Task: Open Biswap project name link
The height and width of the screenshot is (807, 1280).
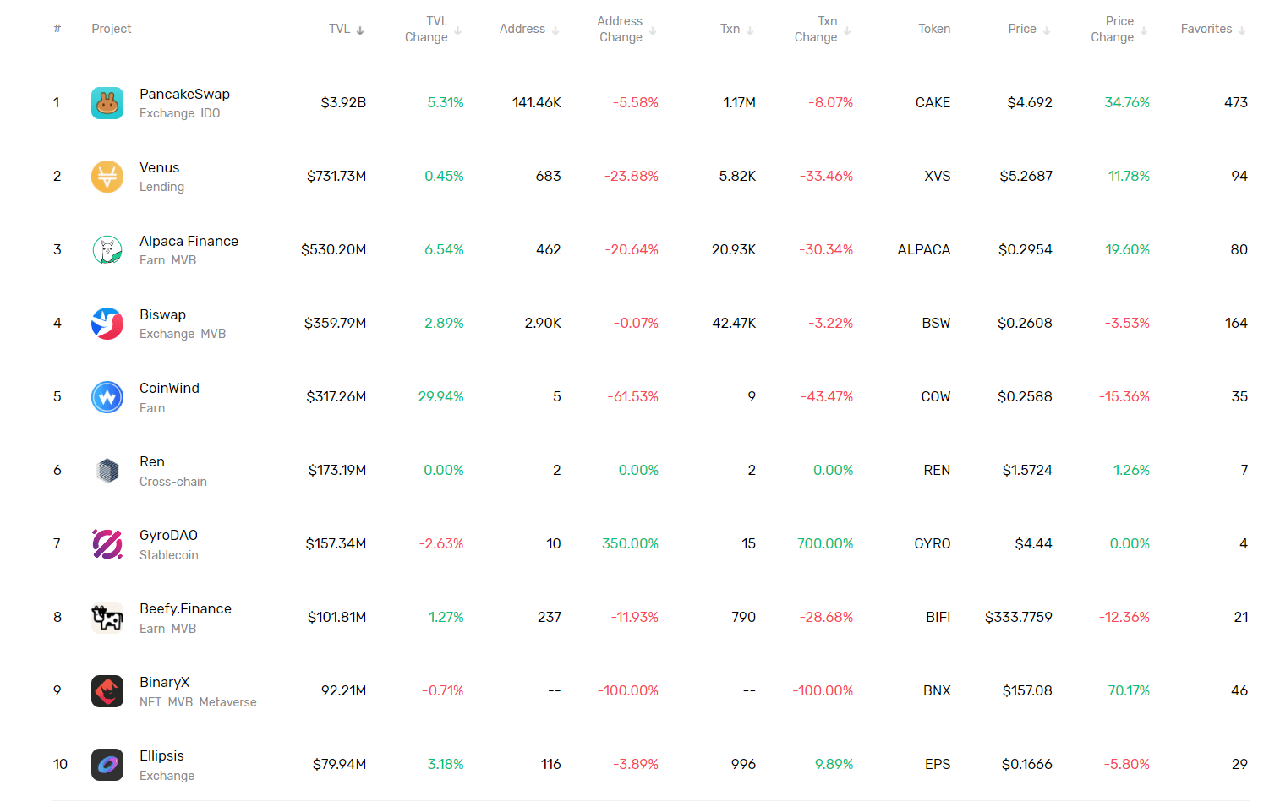Action: pos(162,315)
